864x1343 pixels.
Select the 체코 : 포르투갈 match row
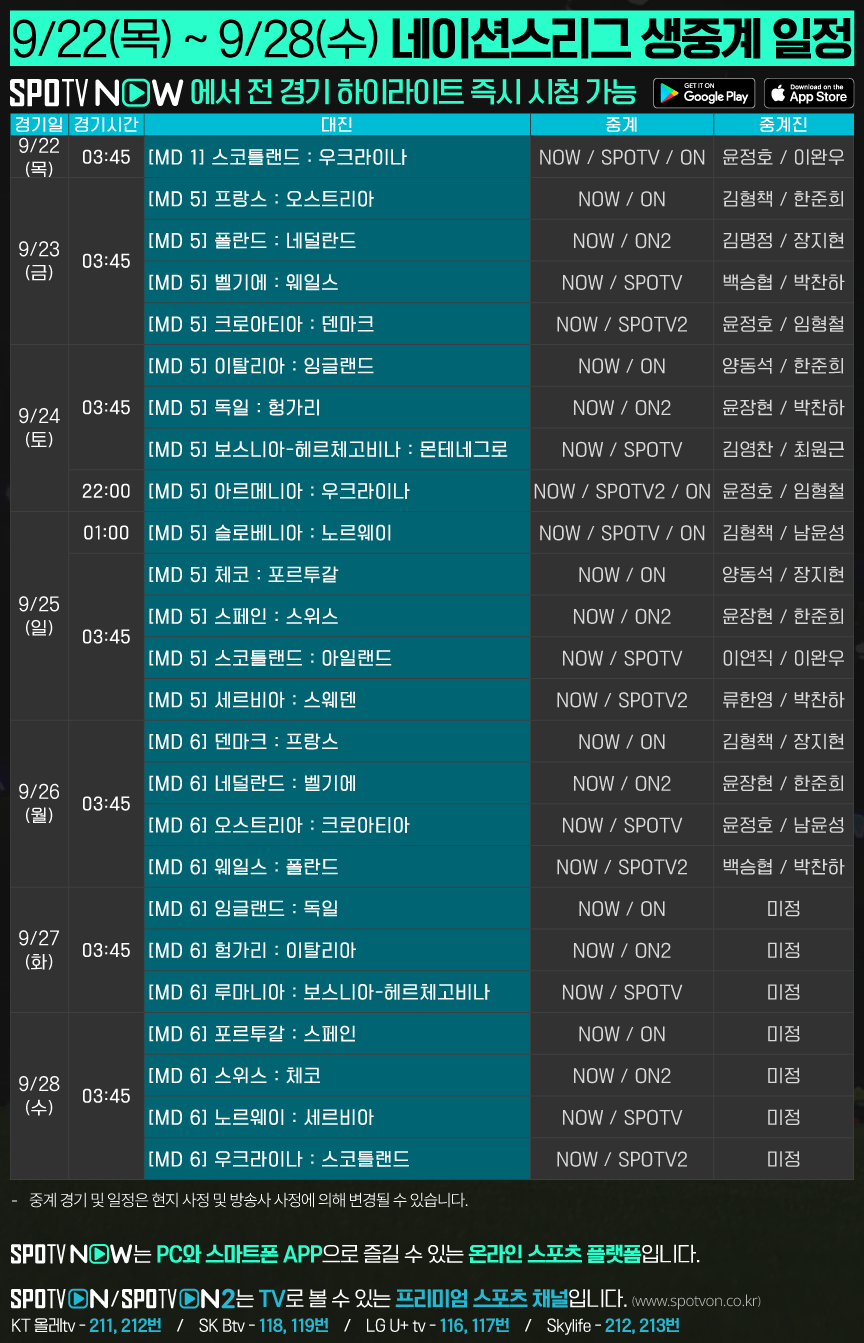click(337, 575)
